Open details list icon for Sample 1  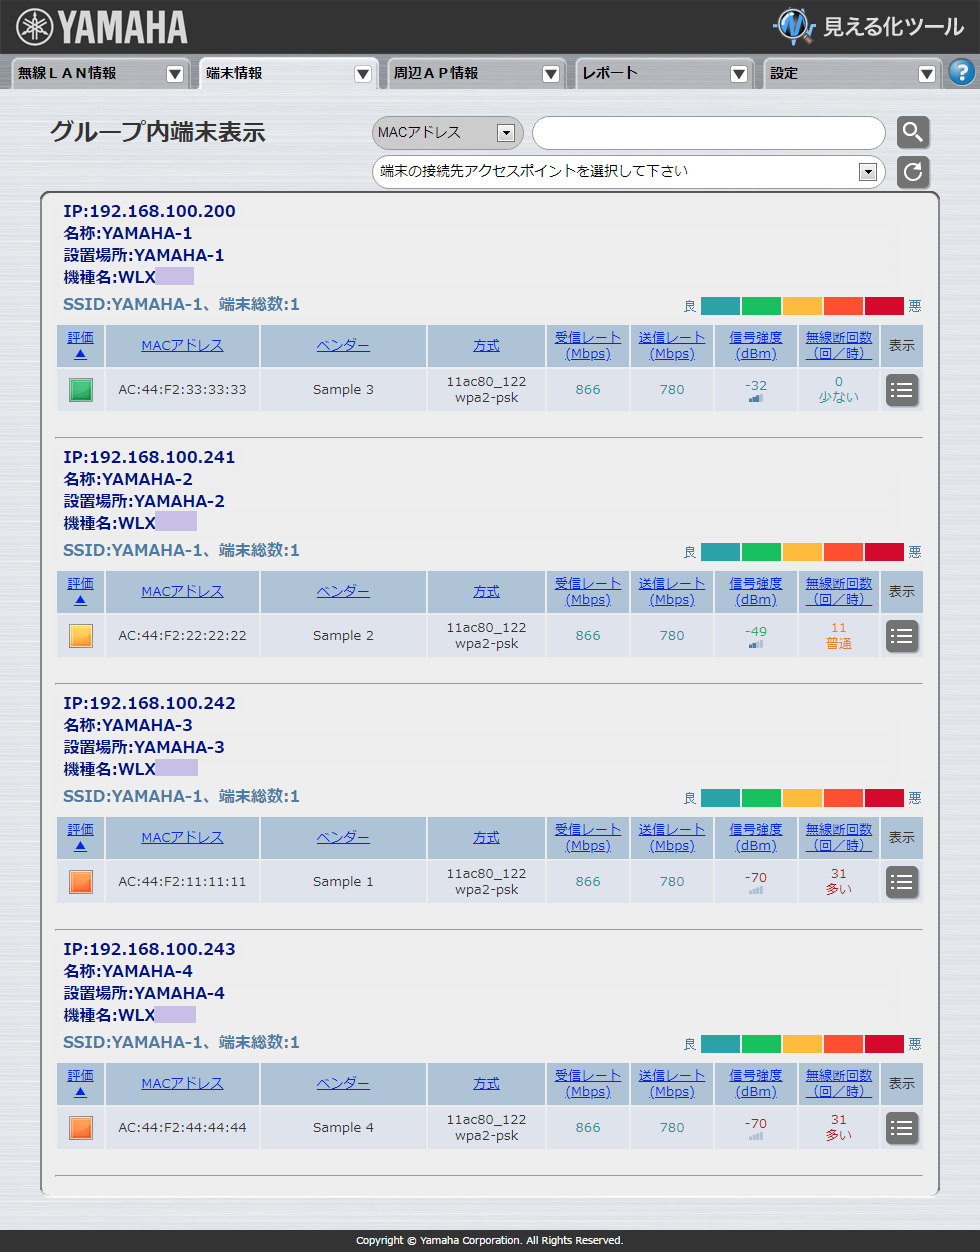pyautogui.click(x=901, y=882)
